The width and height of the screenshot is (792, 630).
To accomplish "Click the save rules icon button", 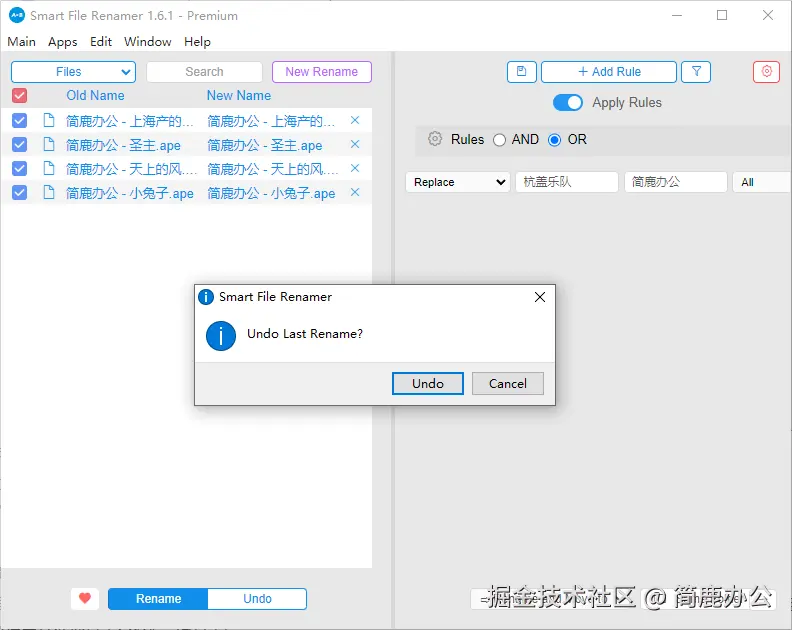I will 522,72.
